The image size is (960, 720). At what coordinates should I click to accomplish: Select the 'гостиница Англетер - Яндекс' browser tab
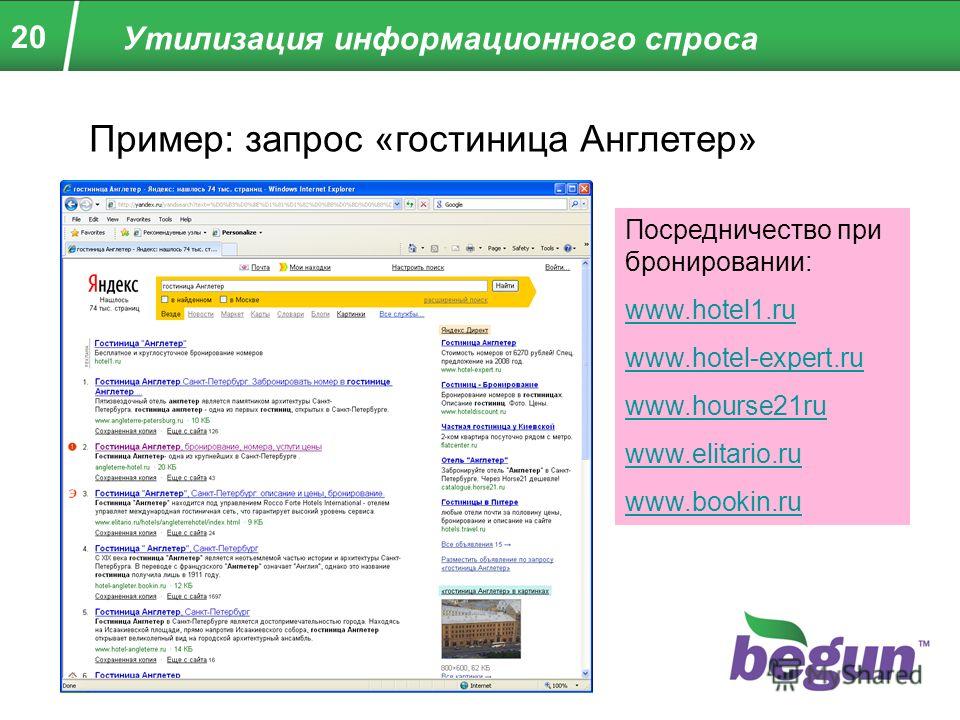[x=143, y=249]
